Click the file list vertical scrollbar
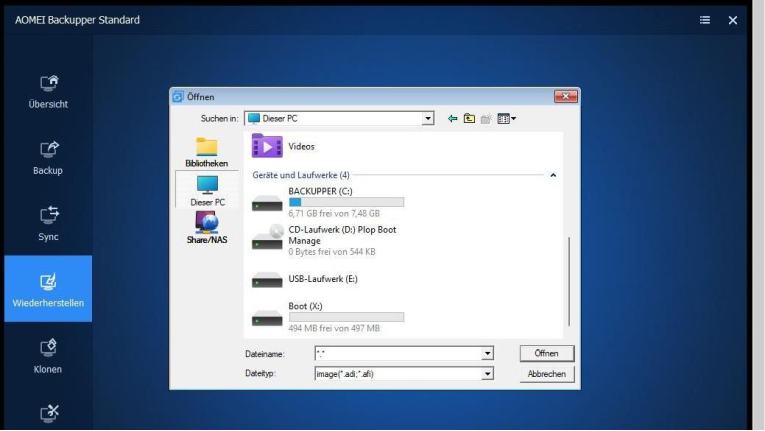Screen dimensions: 765x431 [569, 281]
